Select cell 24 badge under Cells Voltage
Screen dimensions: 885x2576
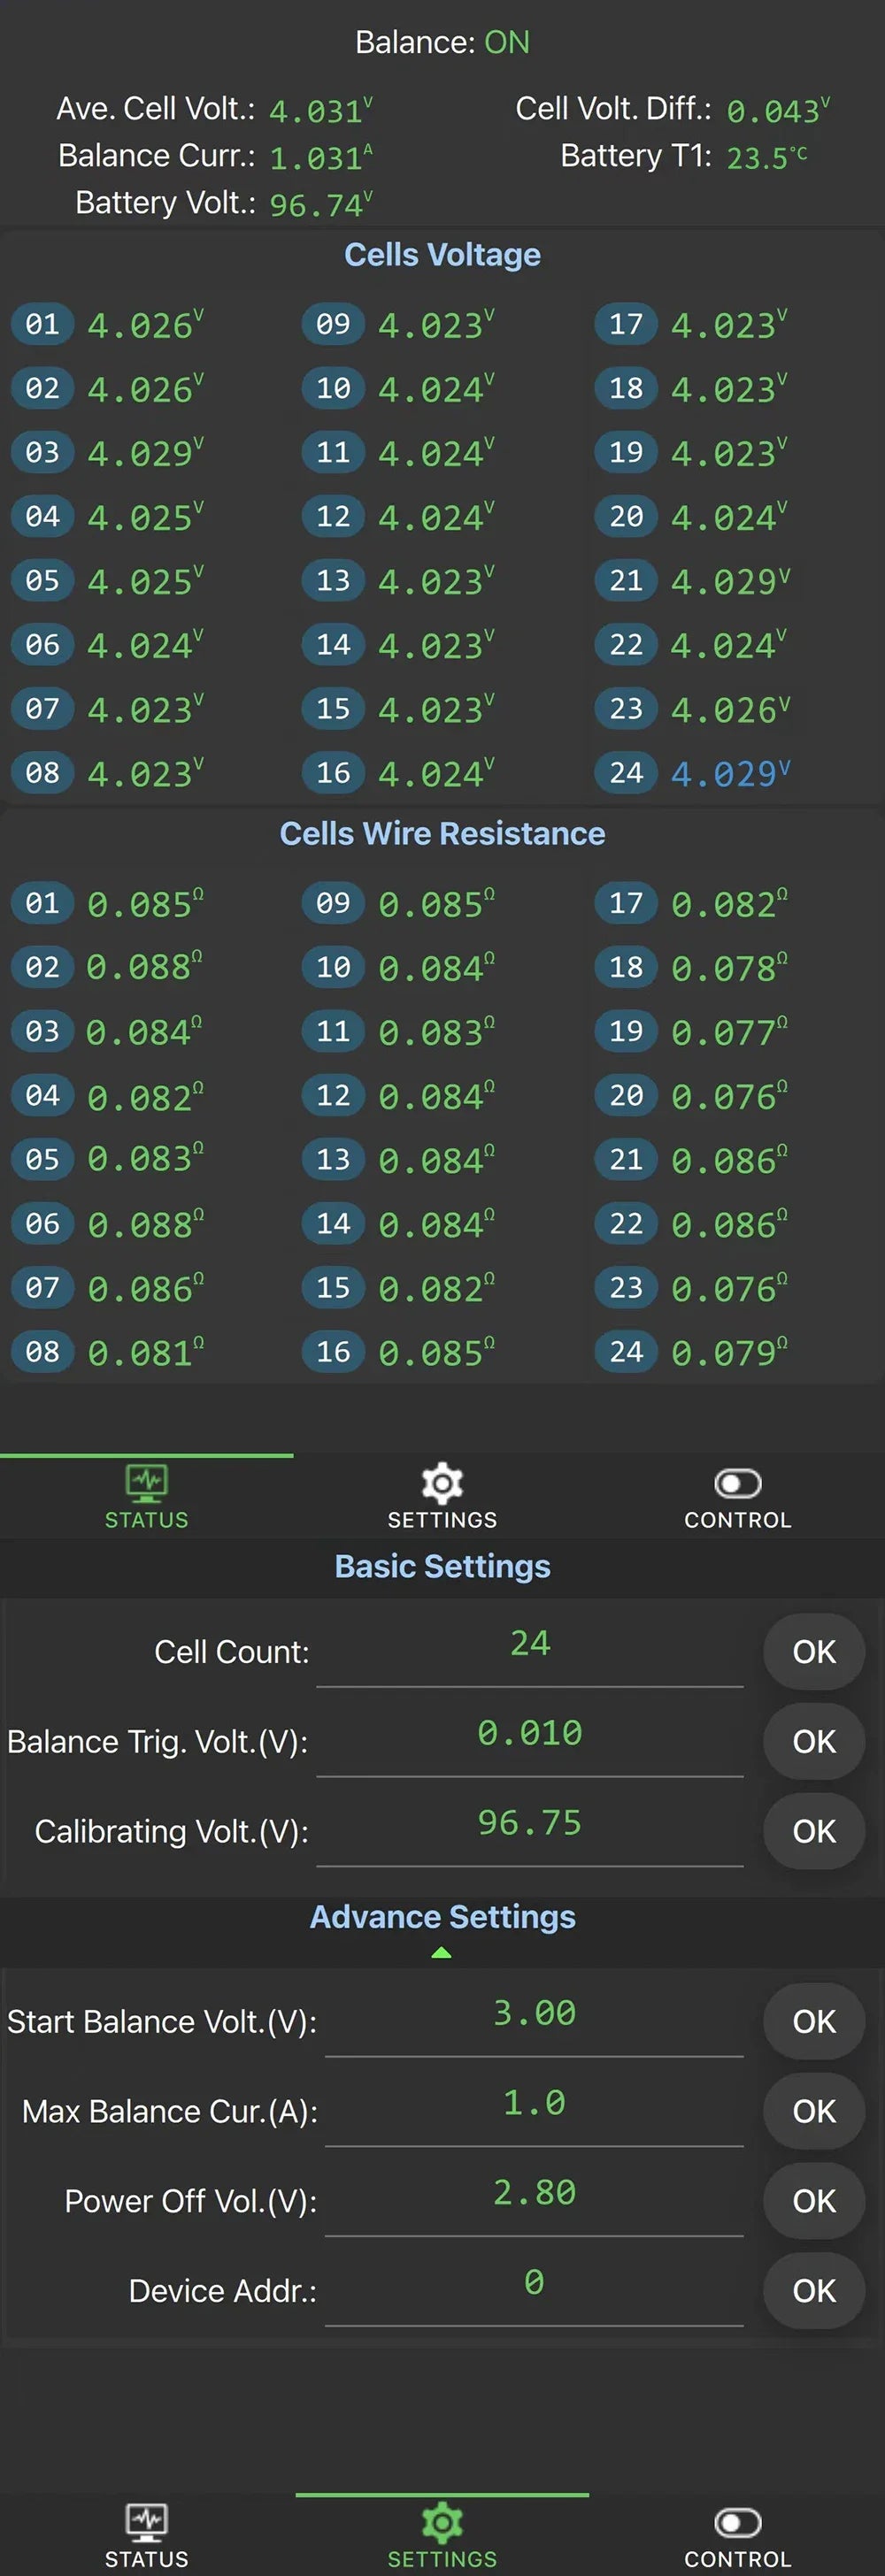pos(626,772)
